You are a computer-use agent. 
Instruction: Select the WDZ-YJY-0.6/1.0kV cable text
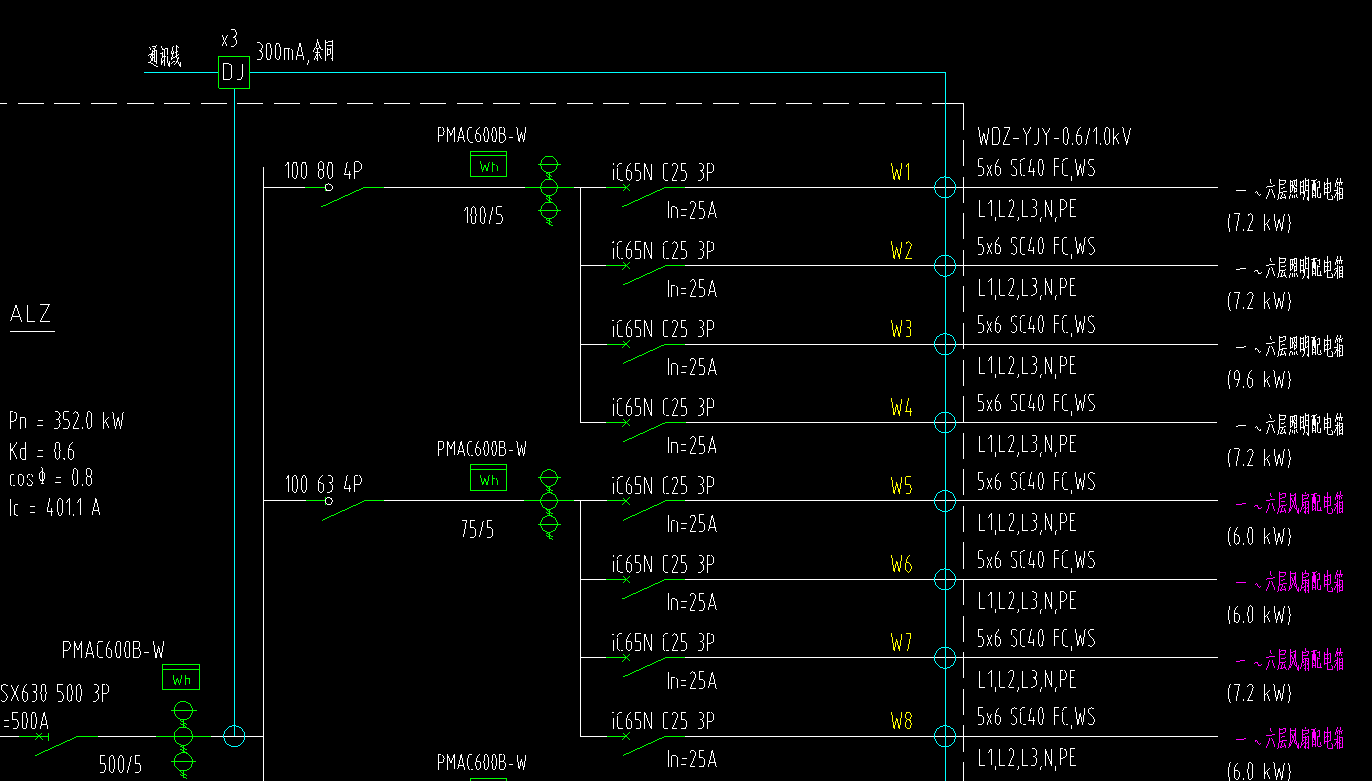click(1055, 138)
